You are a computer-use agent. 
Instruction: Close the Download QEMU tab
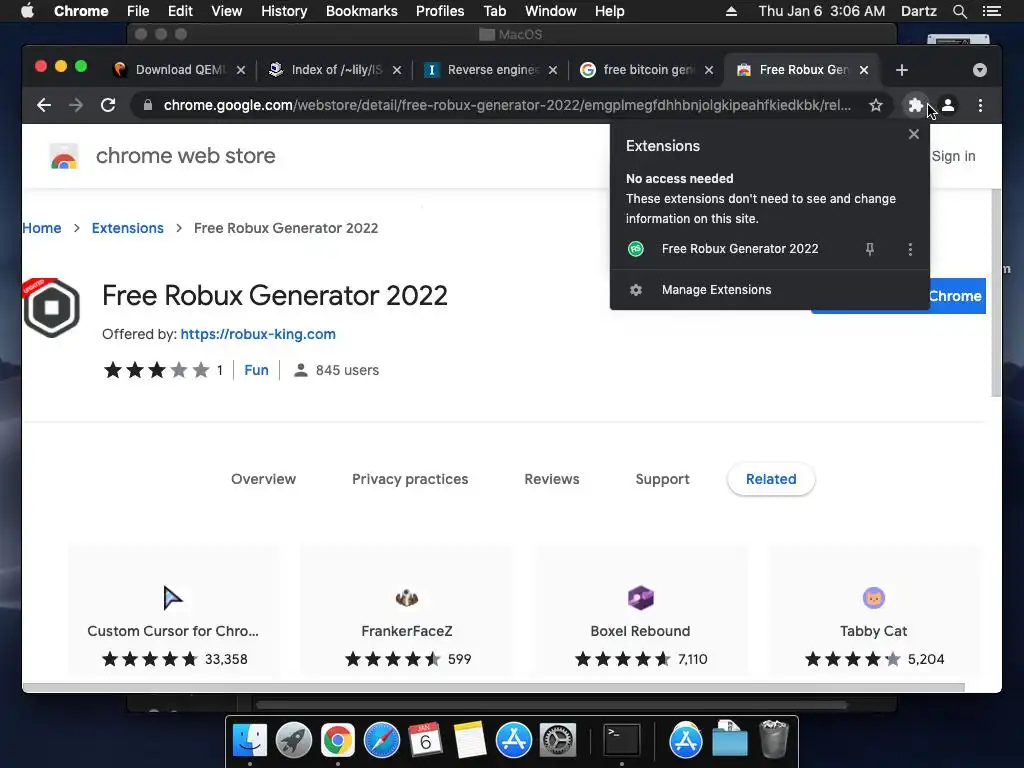241,70
